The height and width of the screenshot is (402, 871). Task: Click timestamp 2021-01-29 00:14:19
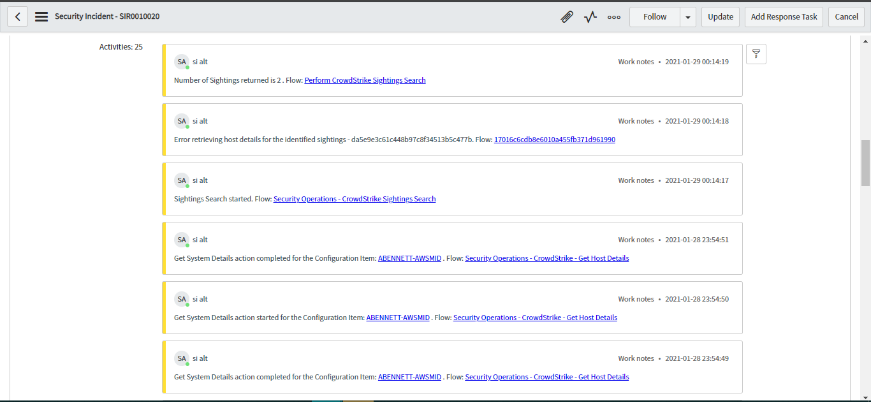pos(697,62)
